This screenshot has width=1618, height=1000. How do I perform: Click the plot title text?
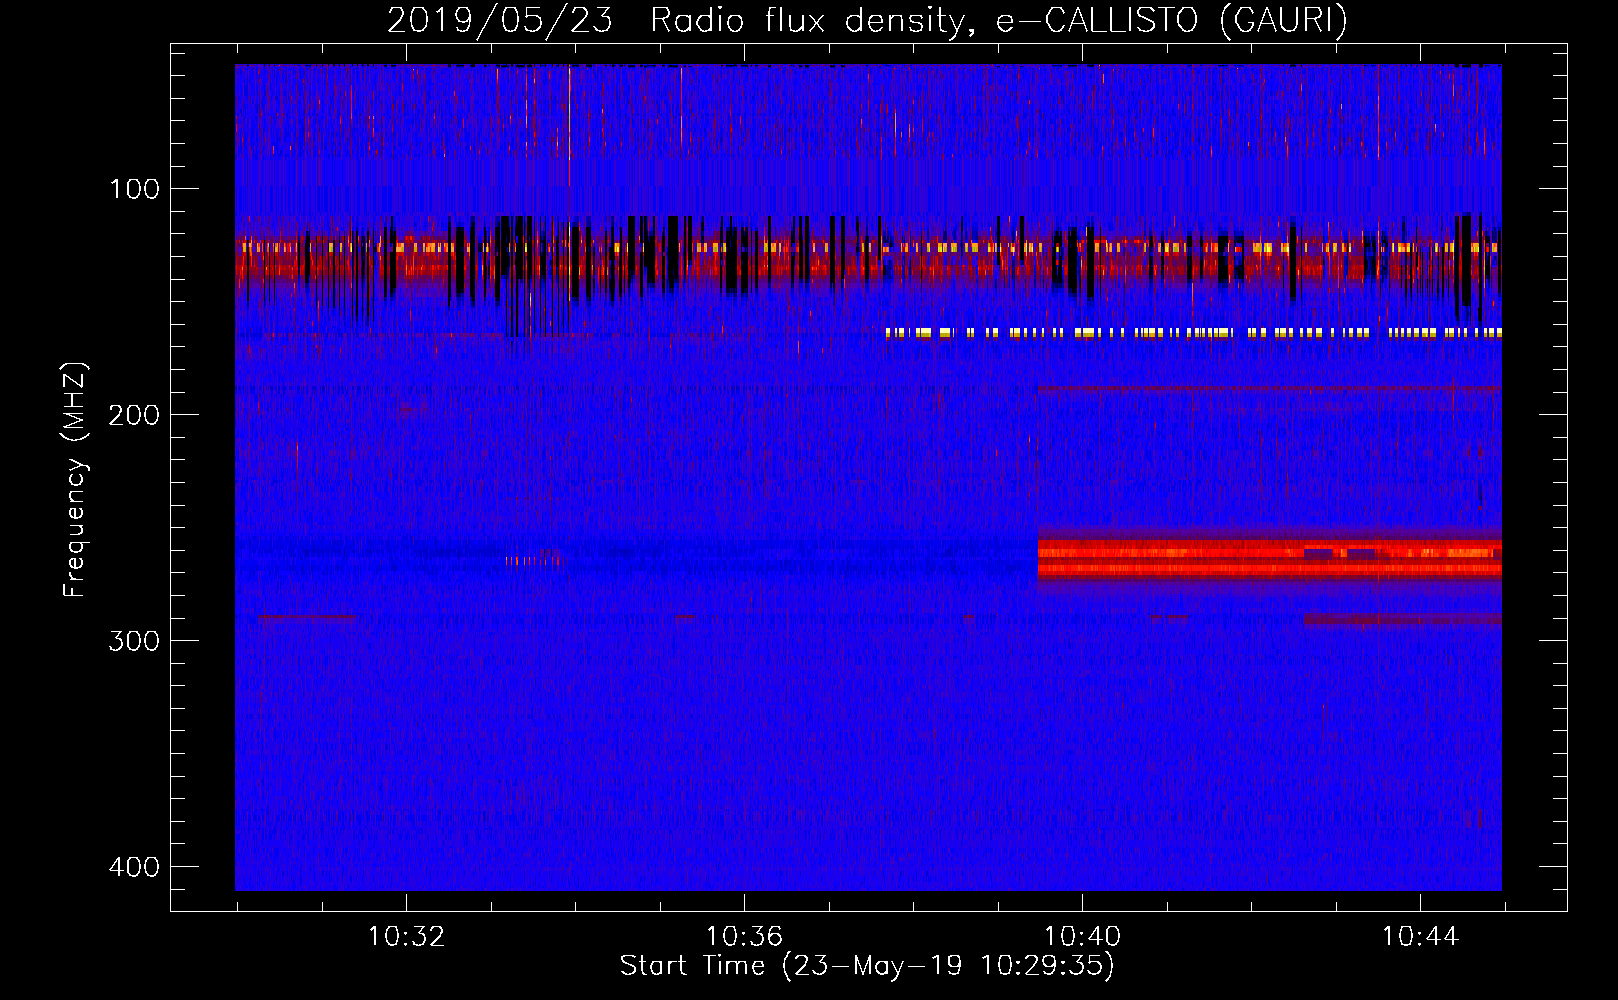click(867, 20)
